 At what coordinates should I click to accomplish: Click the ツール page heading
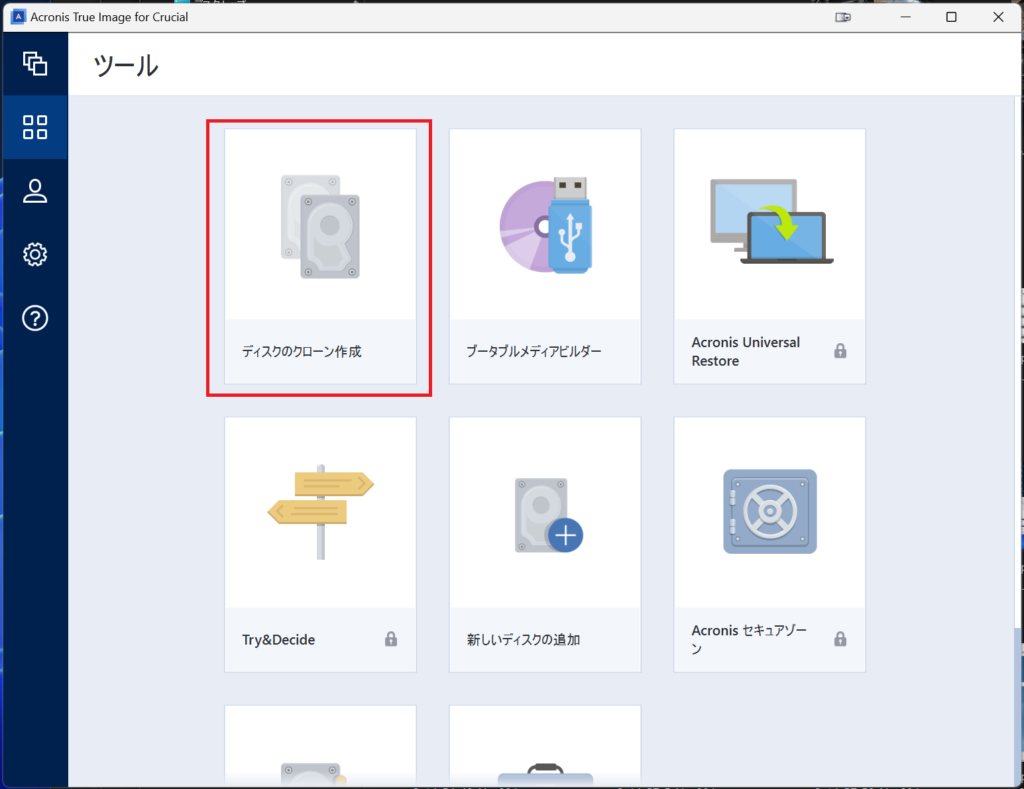(x=126, y=65)
